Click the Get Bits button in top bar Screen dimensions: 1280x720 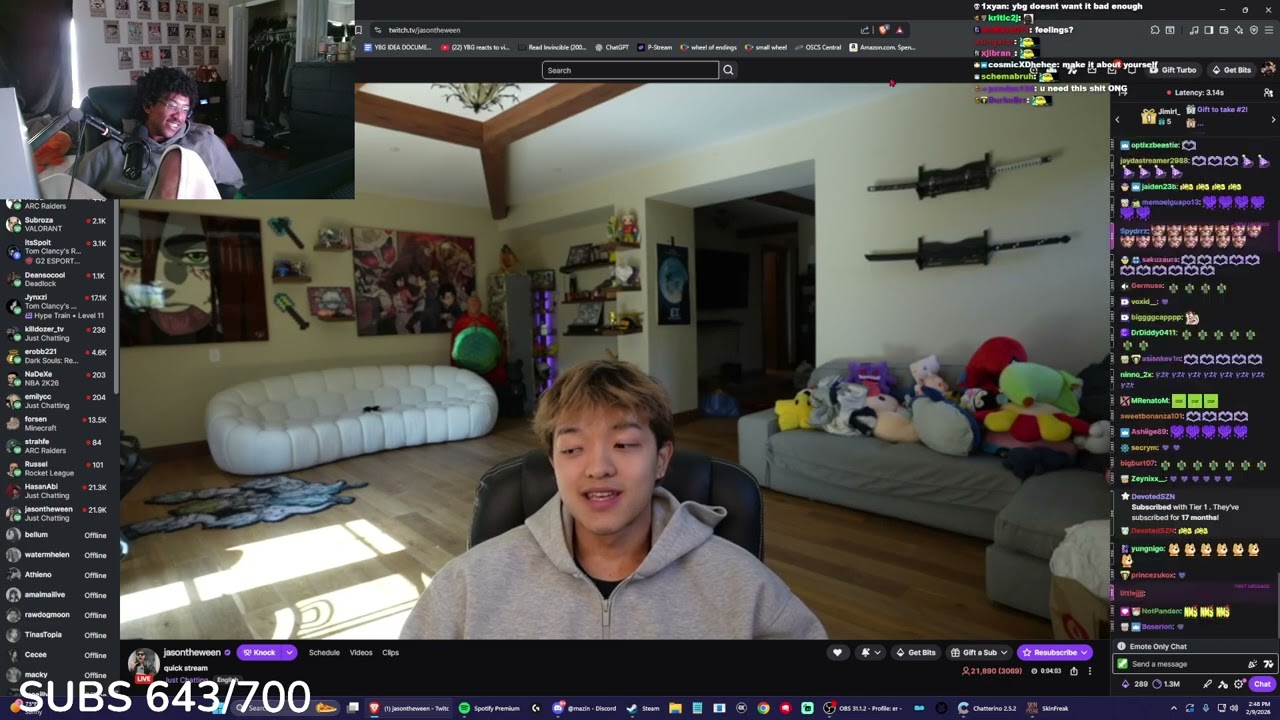(x=1231, y=70)
